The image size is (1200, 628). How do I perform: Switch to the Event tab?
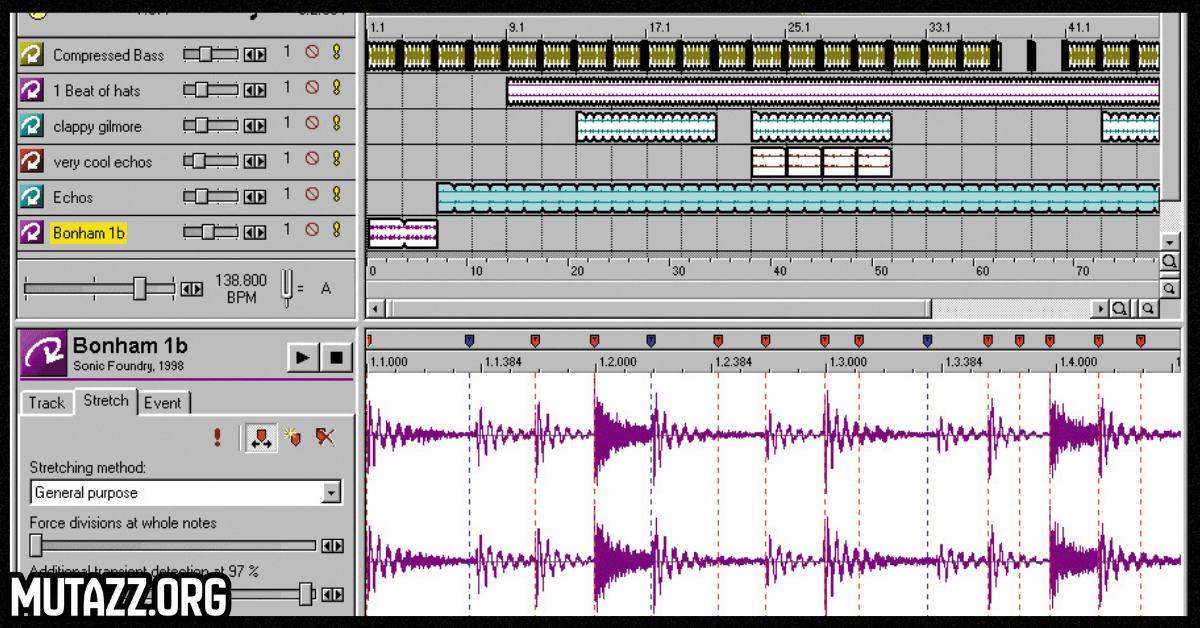coord(162,403)
